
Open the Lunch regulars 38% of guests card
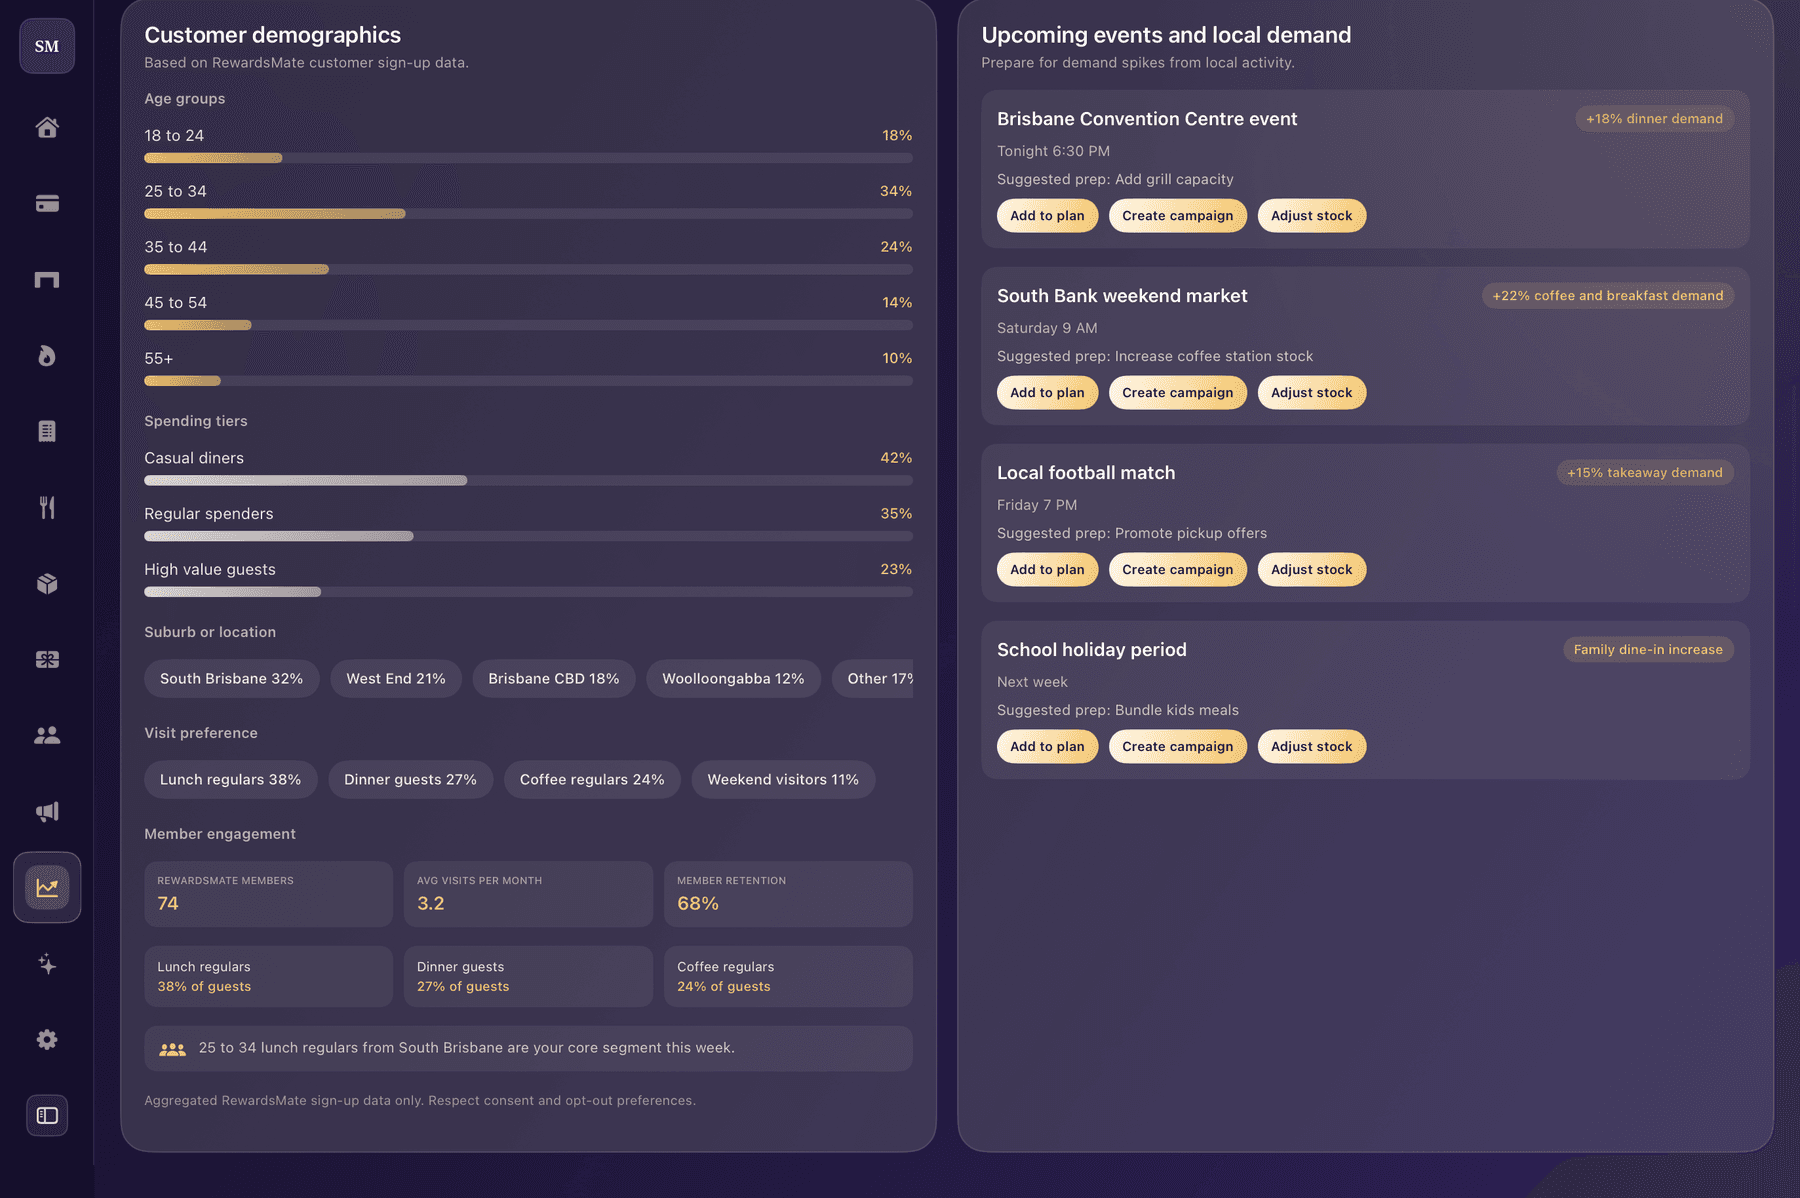(268, 977)
